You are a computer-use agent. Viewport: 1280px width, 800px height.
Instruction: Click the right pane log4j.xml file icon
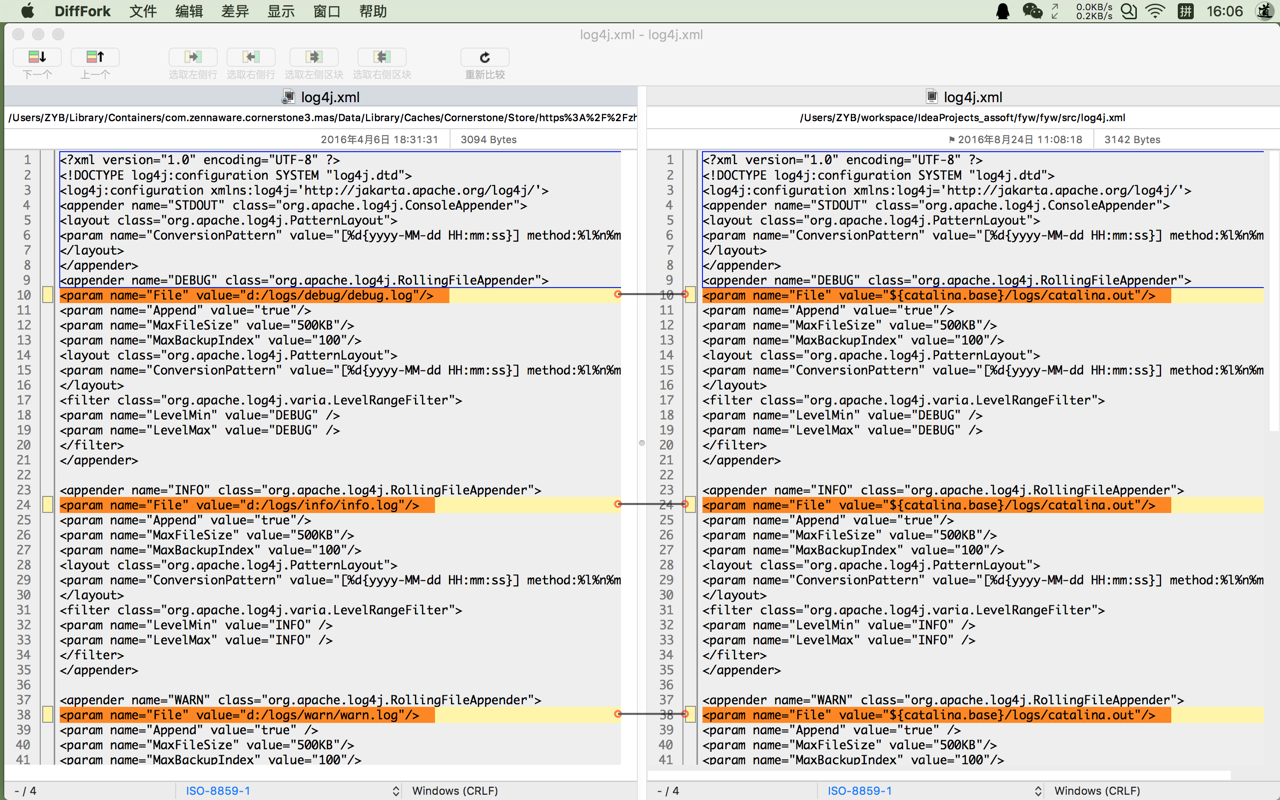tap(932, 97)
